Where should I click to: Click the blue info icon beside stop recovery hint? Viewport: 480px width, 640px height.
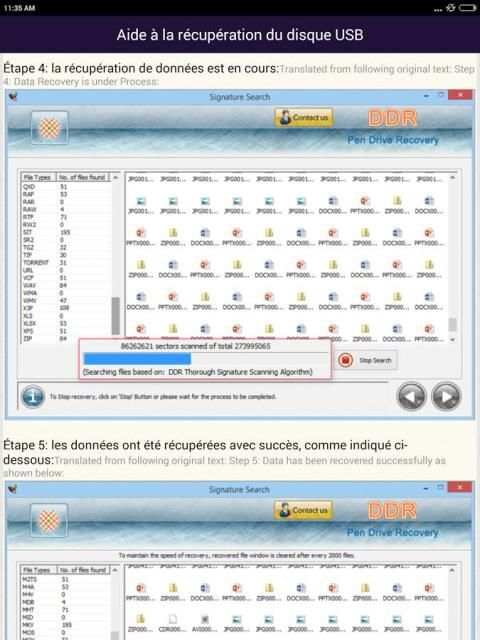33,396
